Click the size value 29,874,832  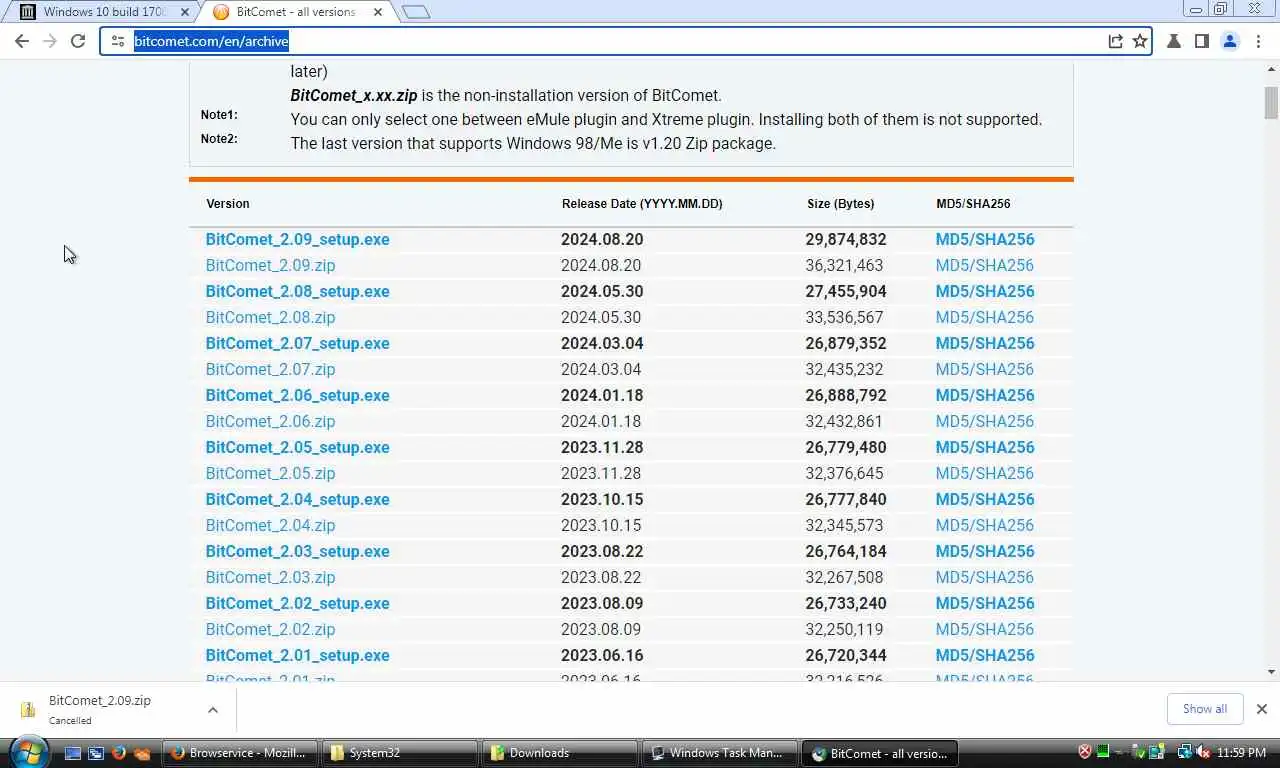click(846, 239)
